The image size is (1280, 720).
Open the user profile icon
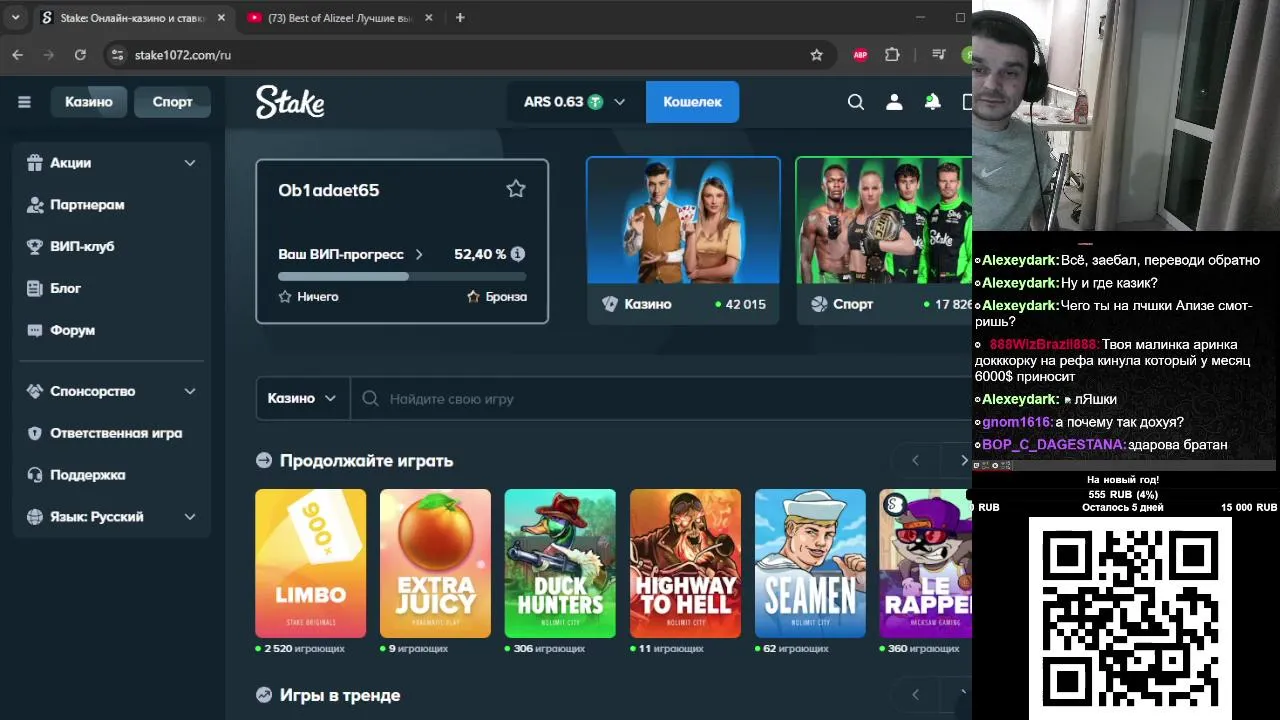(894, 102)
